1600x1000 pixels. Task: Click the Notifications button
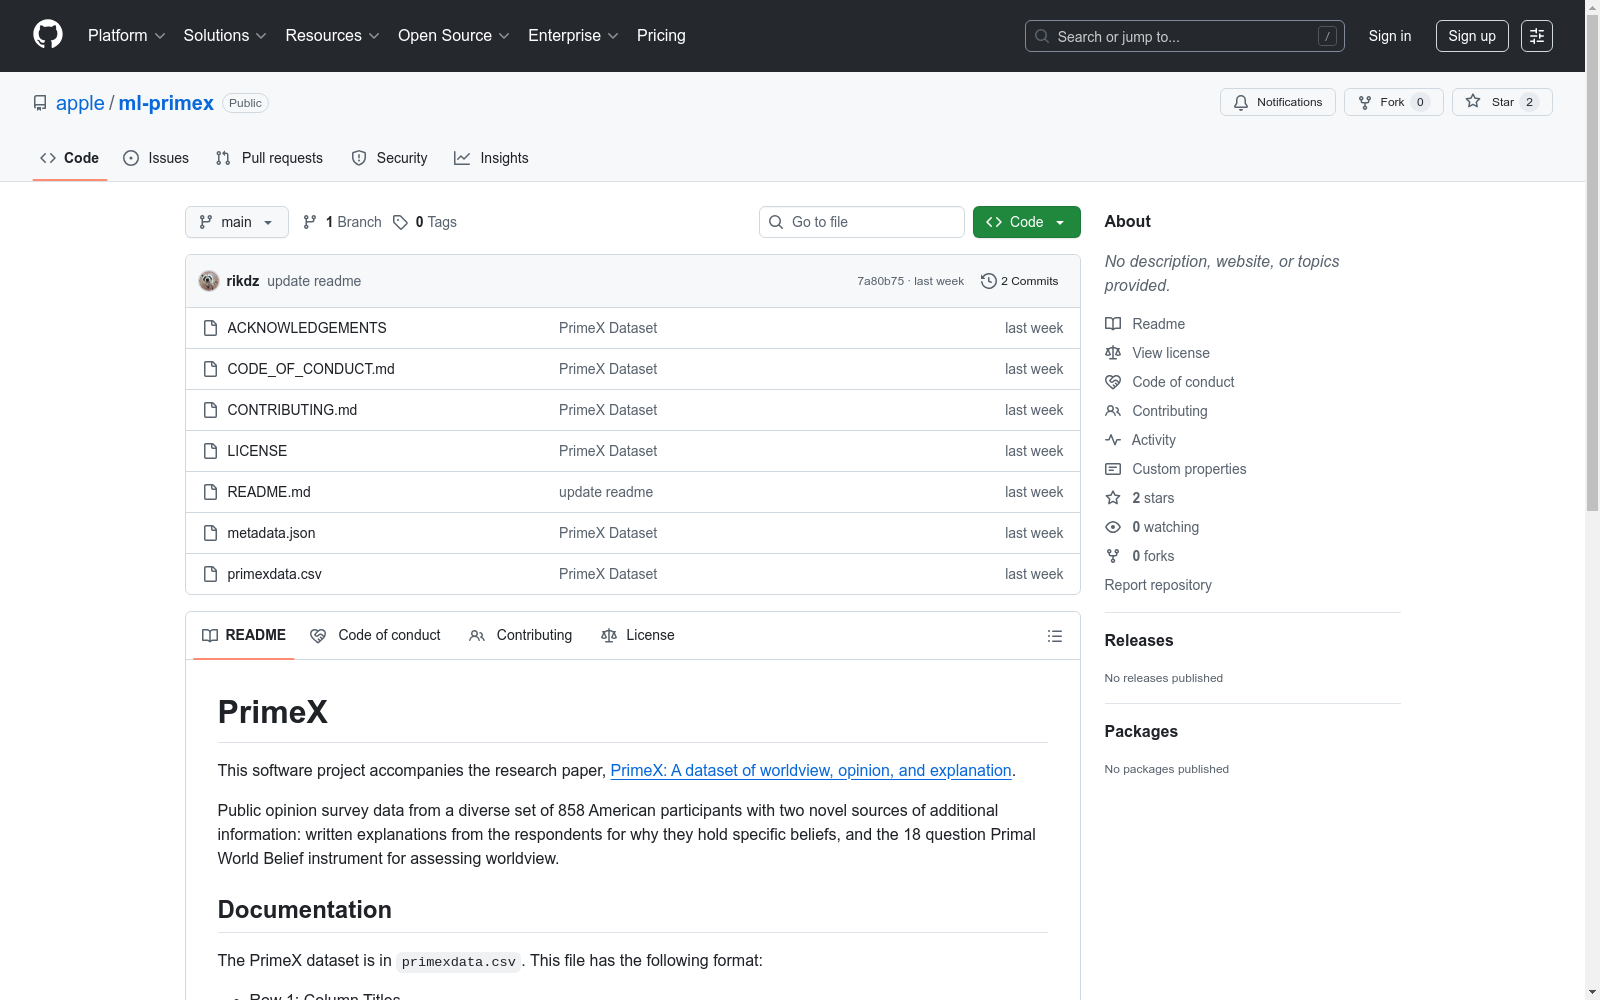[x=1278, y=102]
